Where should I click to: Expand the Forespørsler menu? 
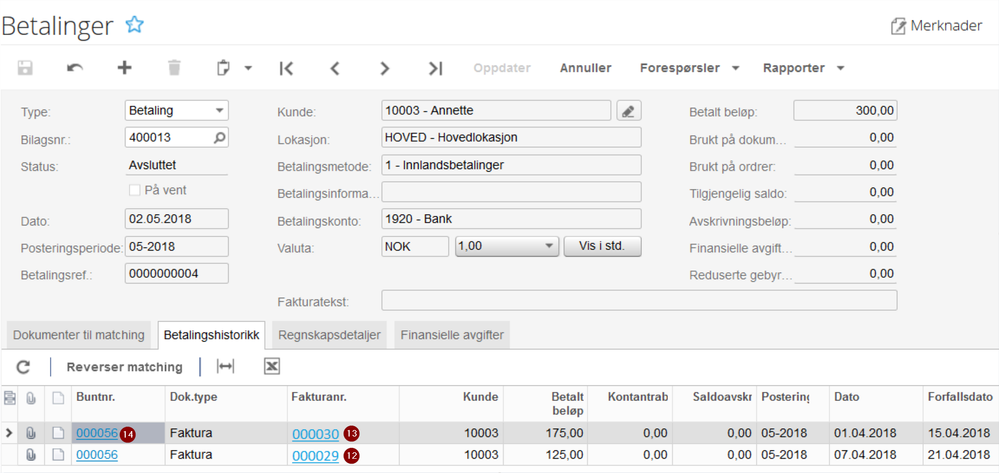(689, 68)
